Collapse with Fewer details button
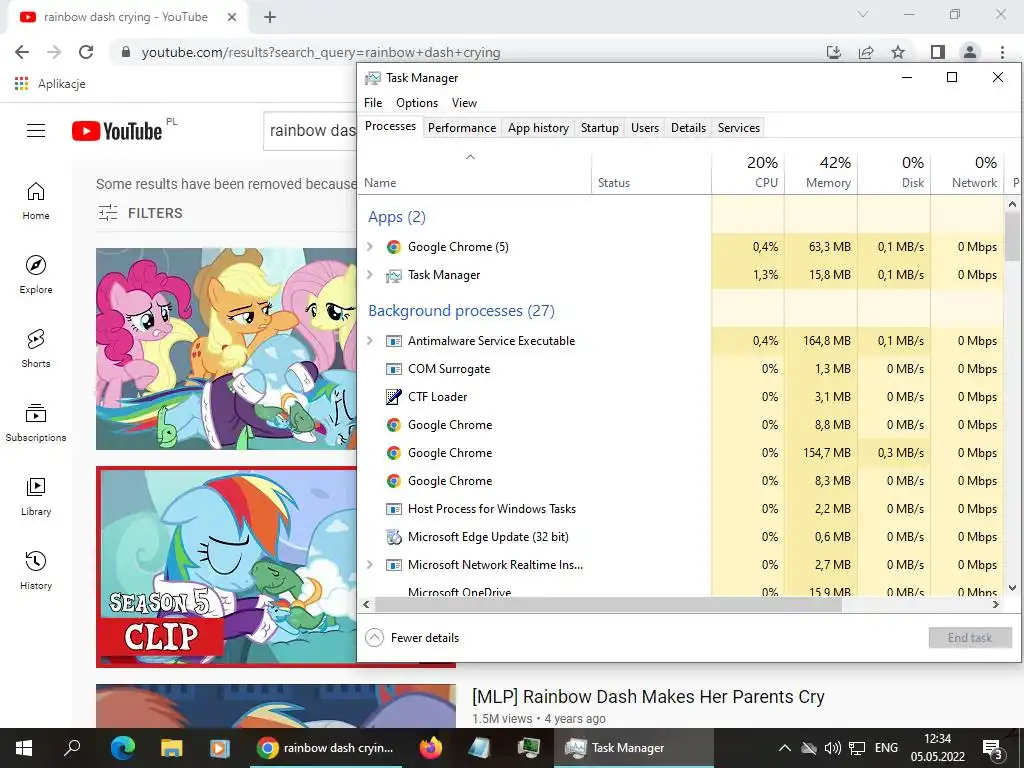 pyautogui.click(x=412, y=637)
